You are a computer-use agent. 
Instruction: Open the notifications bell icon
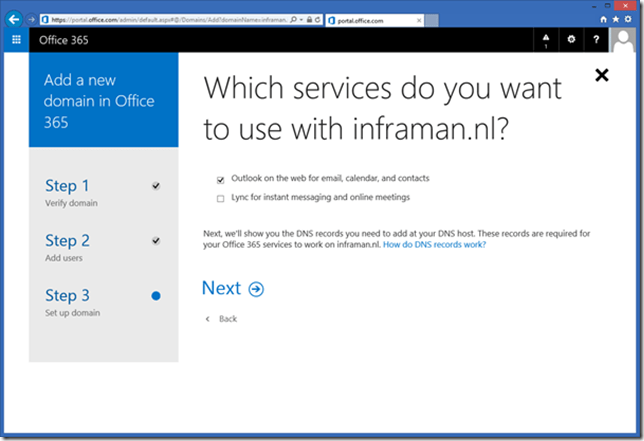(546, 40)
